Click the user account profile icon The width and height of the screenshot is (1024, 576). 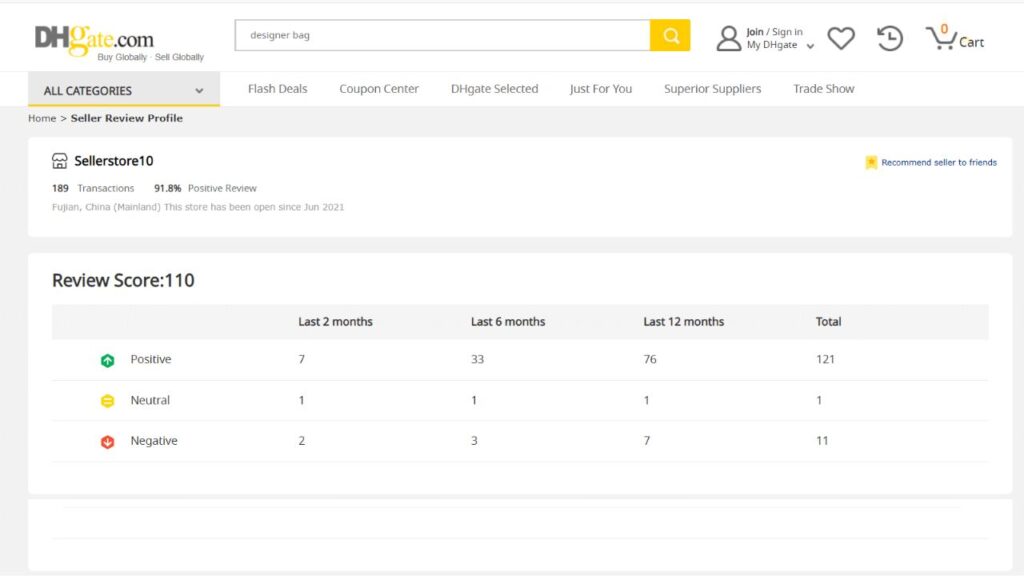point(729,38)
